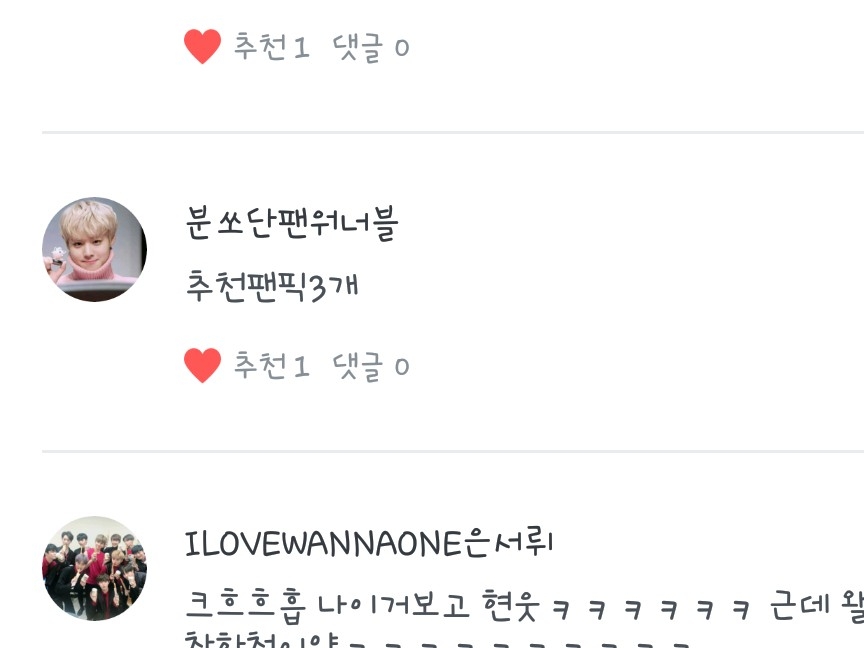Select the 추천1 label under 추천팬픽3개
This screenshot has width=864, height=648.
point(271,365)
